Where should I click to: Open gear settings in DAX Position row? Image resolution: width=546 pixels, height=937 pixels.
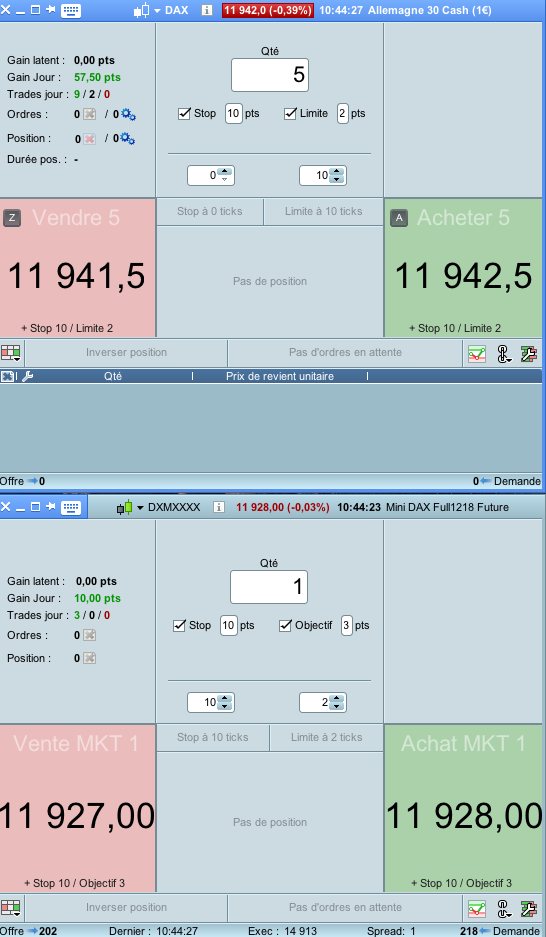click(127, 138)
